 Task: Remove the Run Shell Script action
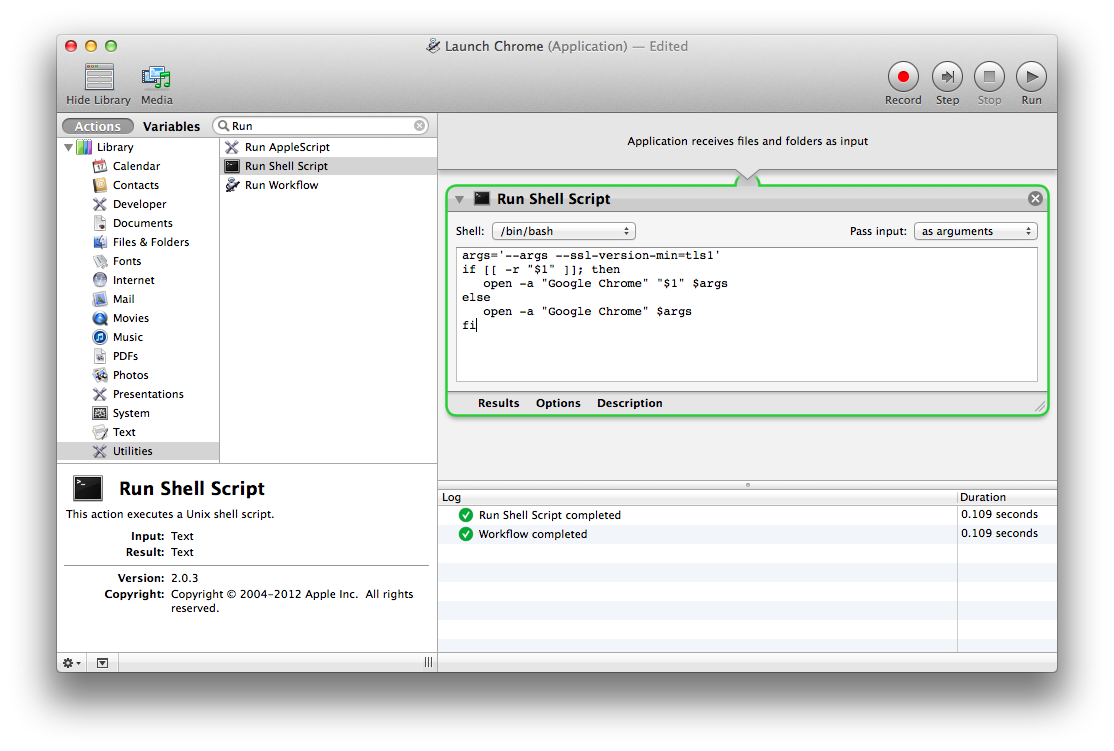1035,199
